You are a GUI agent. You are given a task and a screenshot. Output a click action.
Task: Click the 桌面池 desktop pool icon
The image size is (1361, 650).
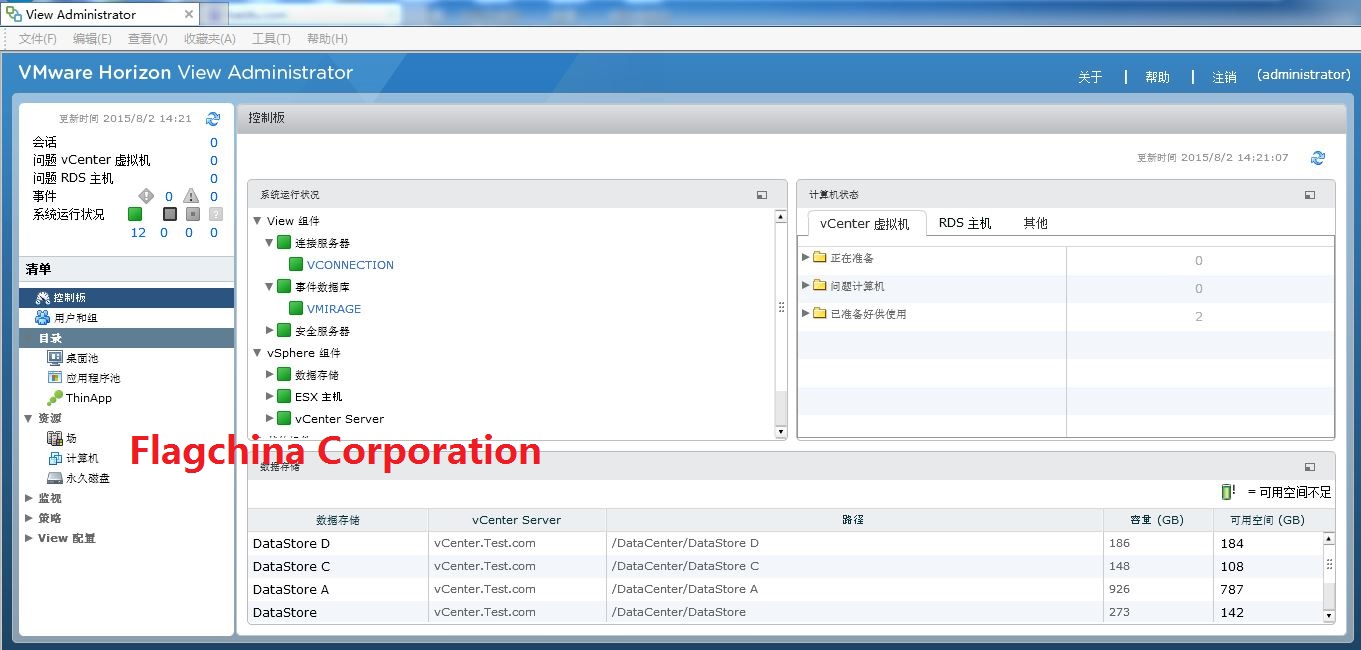[55, 358]
